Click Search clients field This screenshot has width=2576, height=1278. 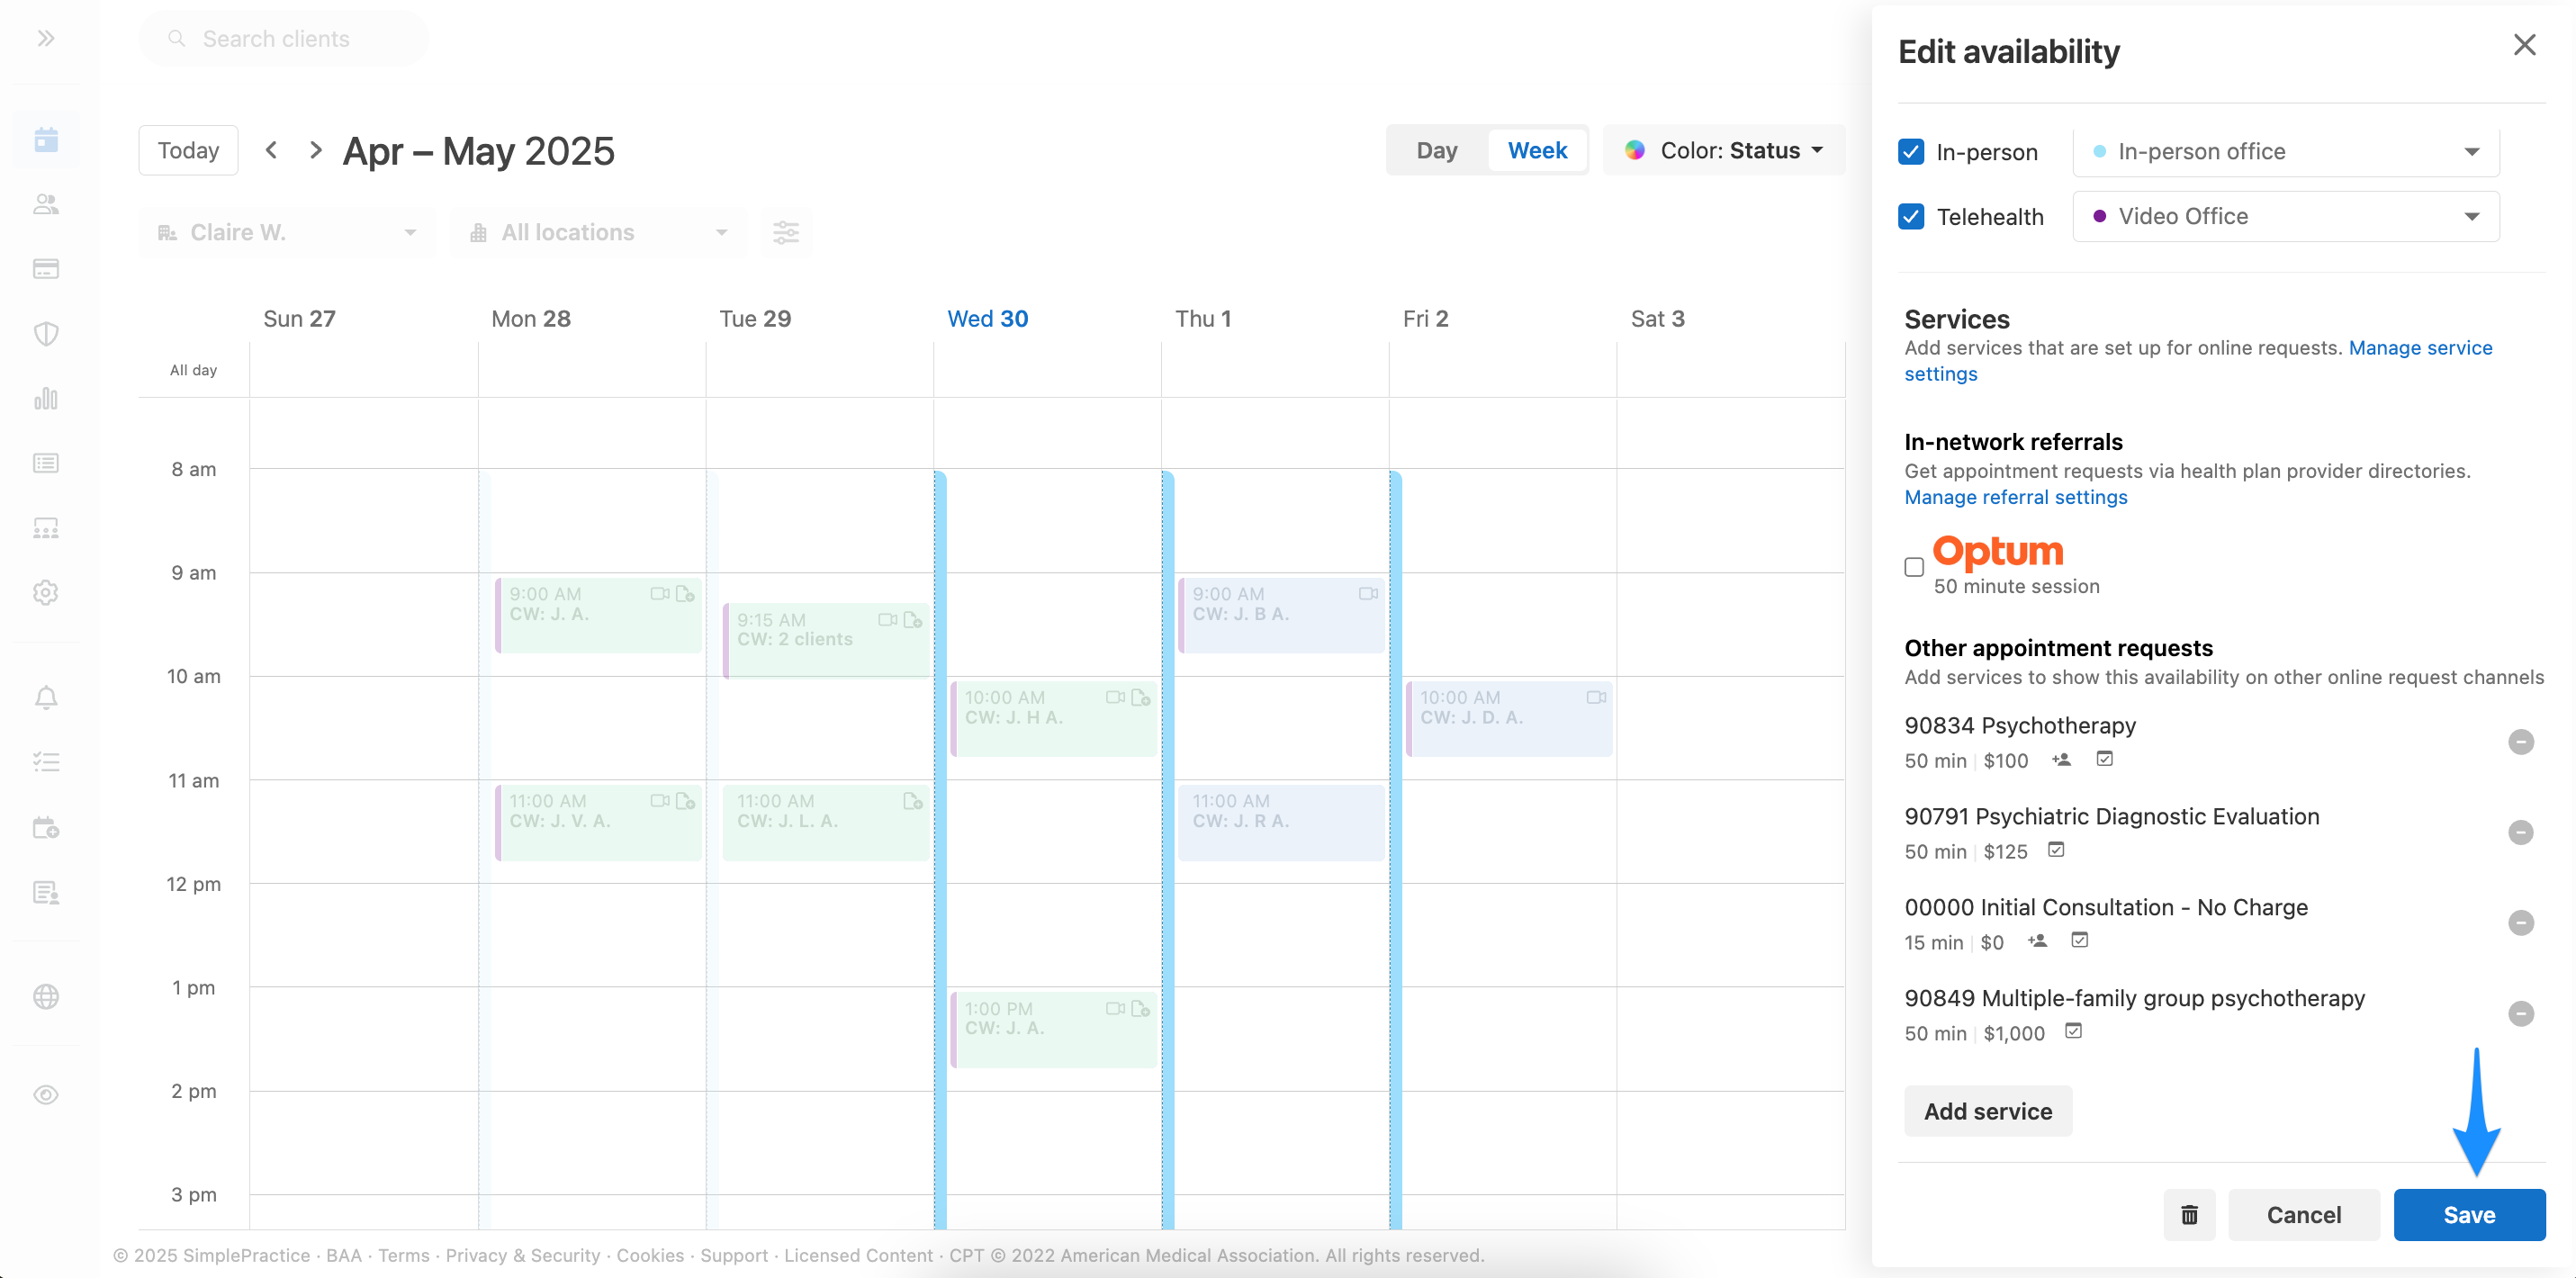pyautogui.click(x=284, y=39)
